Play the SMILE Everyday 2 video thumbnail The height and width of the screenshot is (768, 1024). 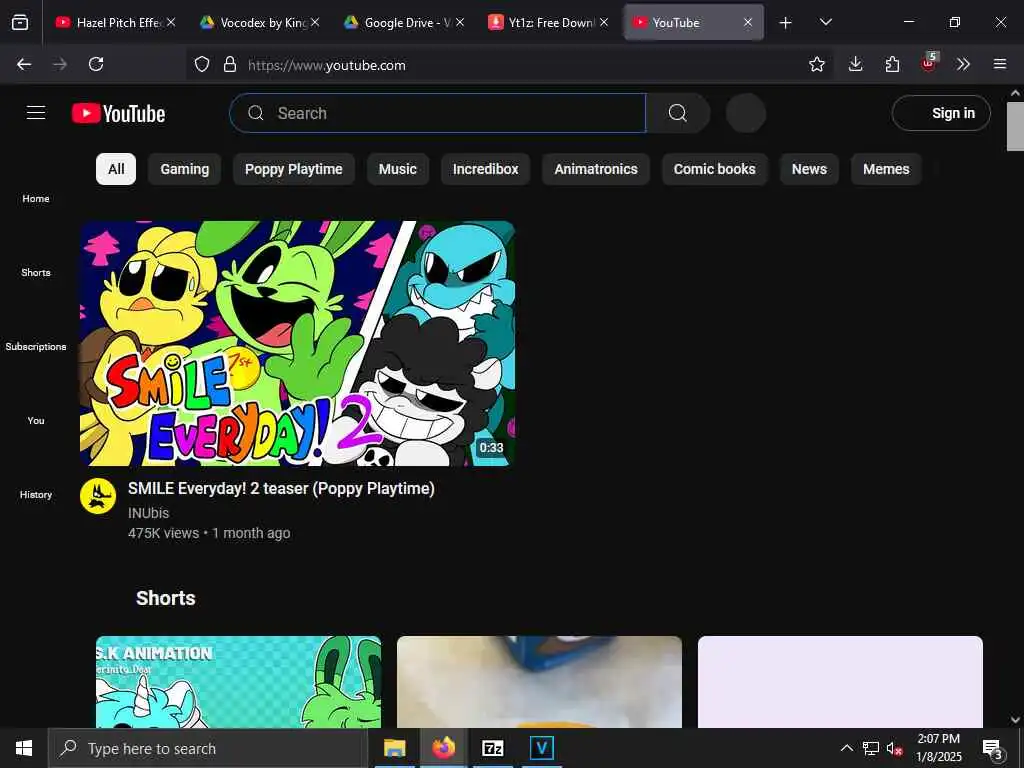click(297, 344)
